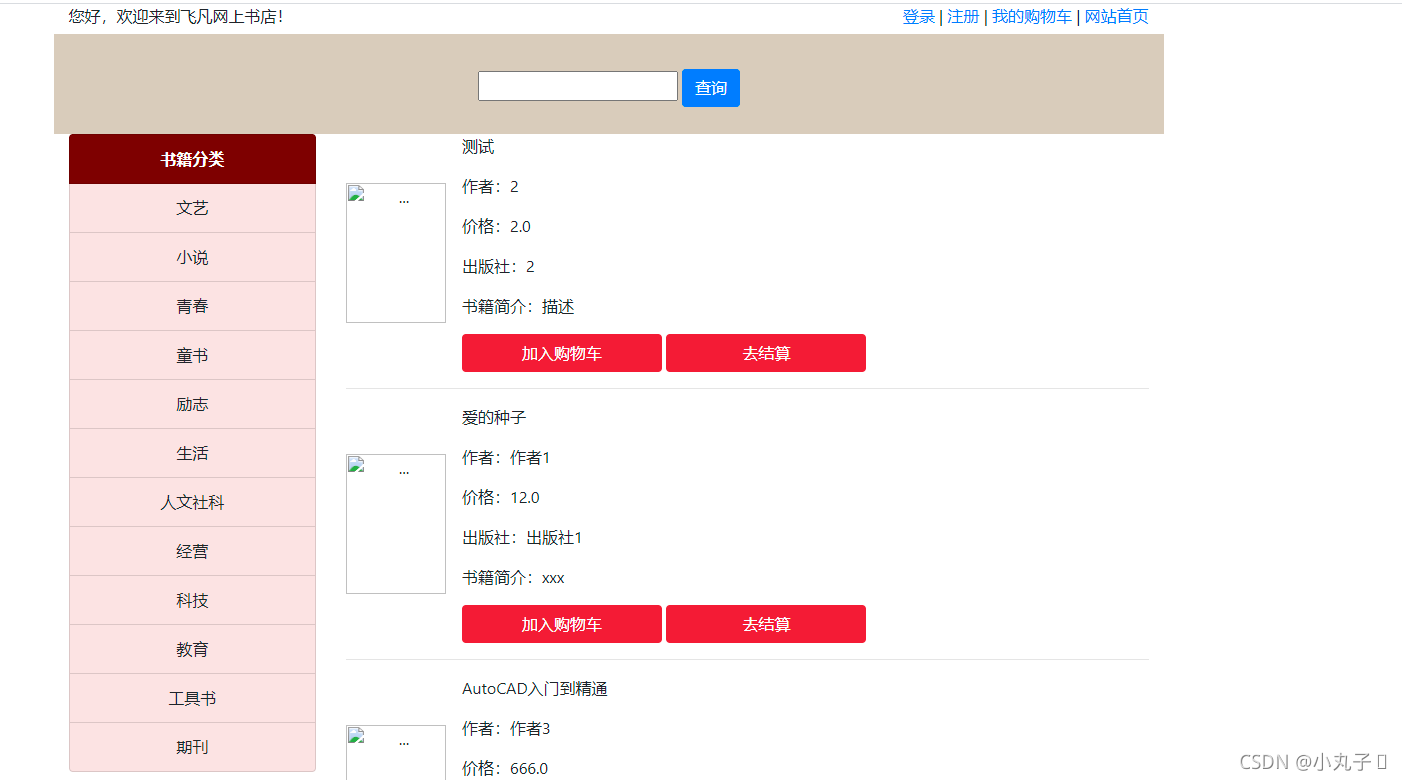Image resolution: width=1402 pixels, height=780 pixels.
Task: Click the price 价格：666.0
Action: 505,769
